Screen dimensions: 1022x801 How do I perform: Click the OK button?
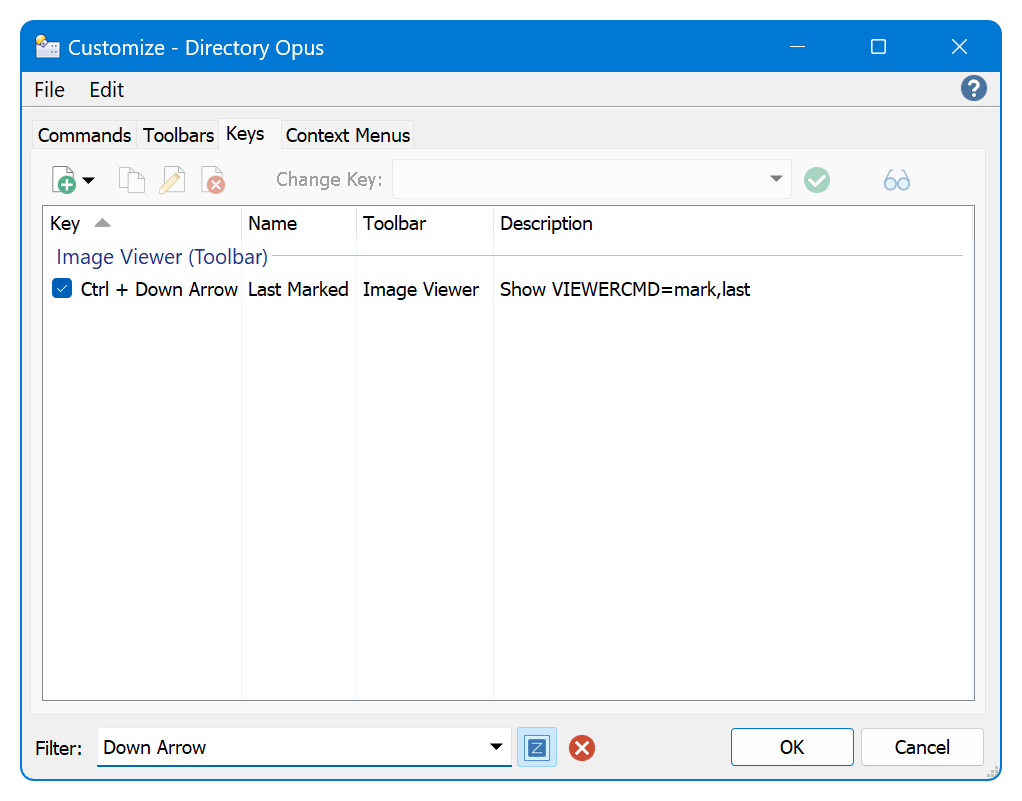792,747
